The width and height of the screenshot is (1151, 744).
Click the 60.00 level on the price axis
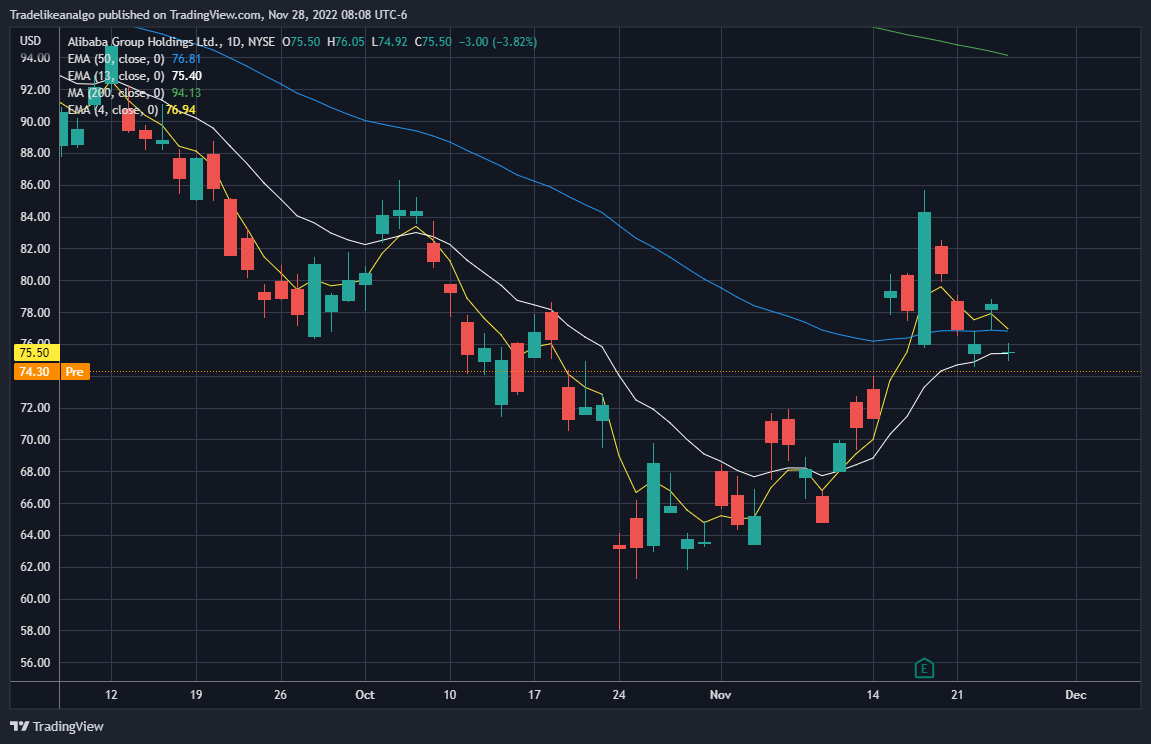35,599
